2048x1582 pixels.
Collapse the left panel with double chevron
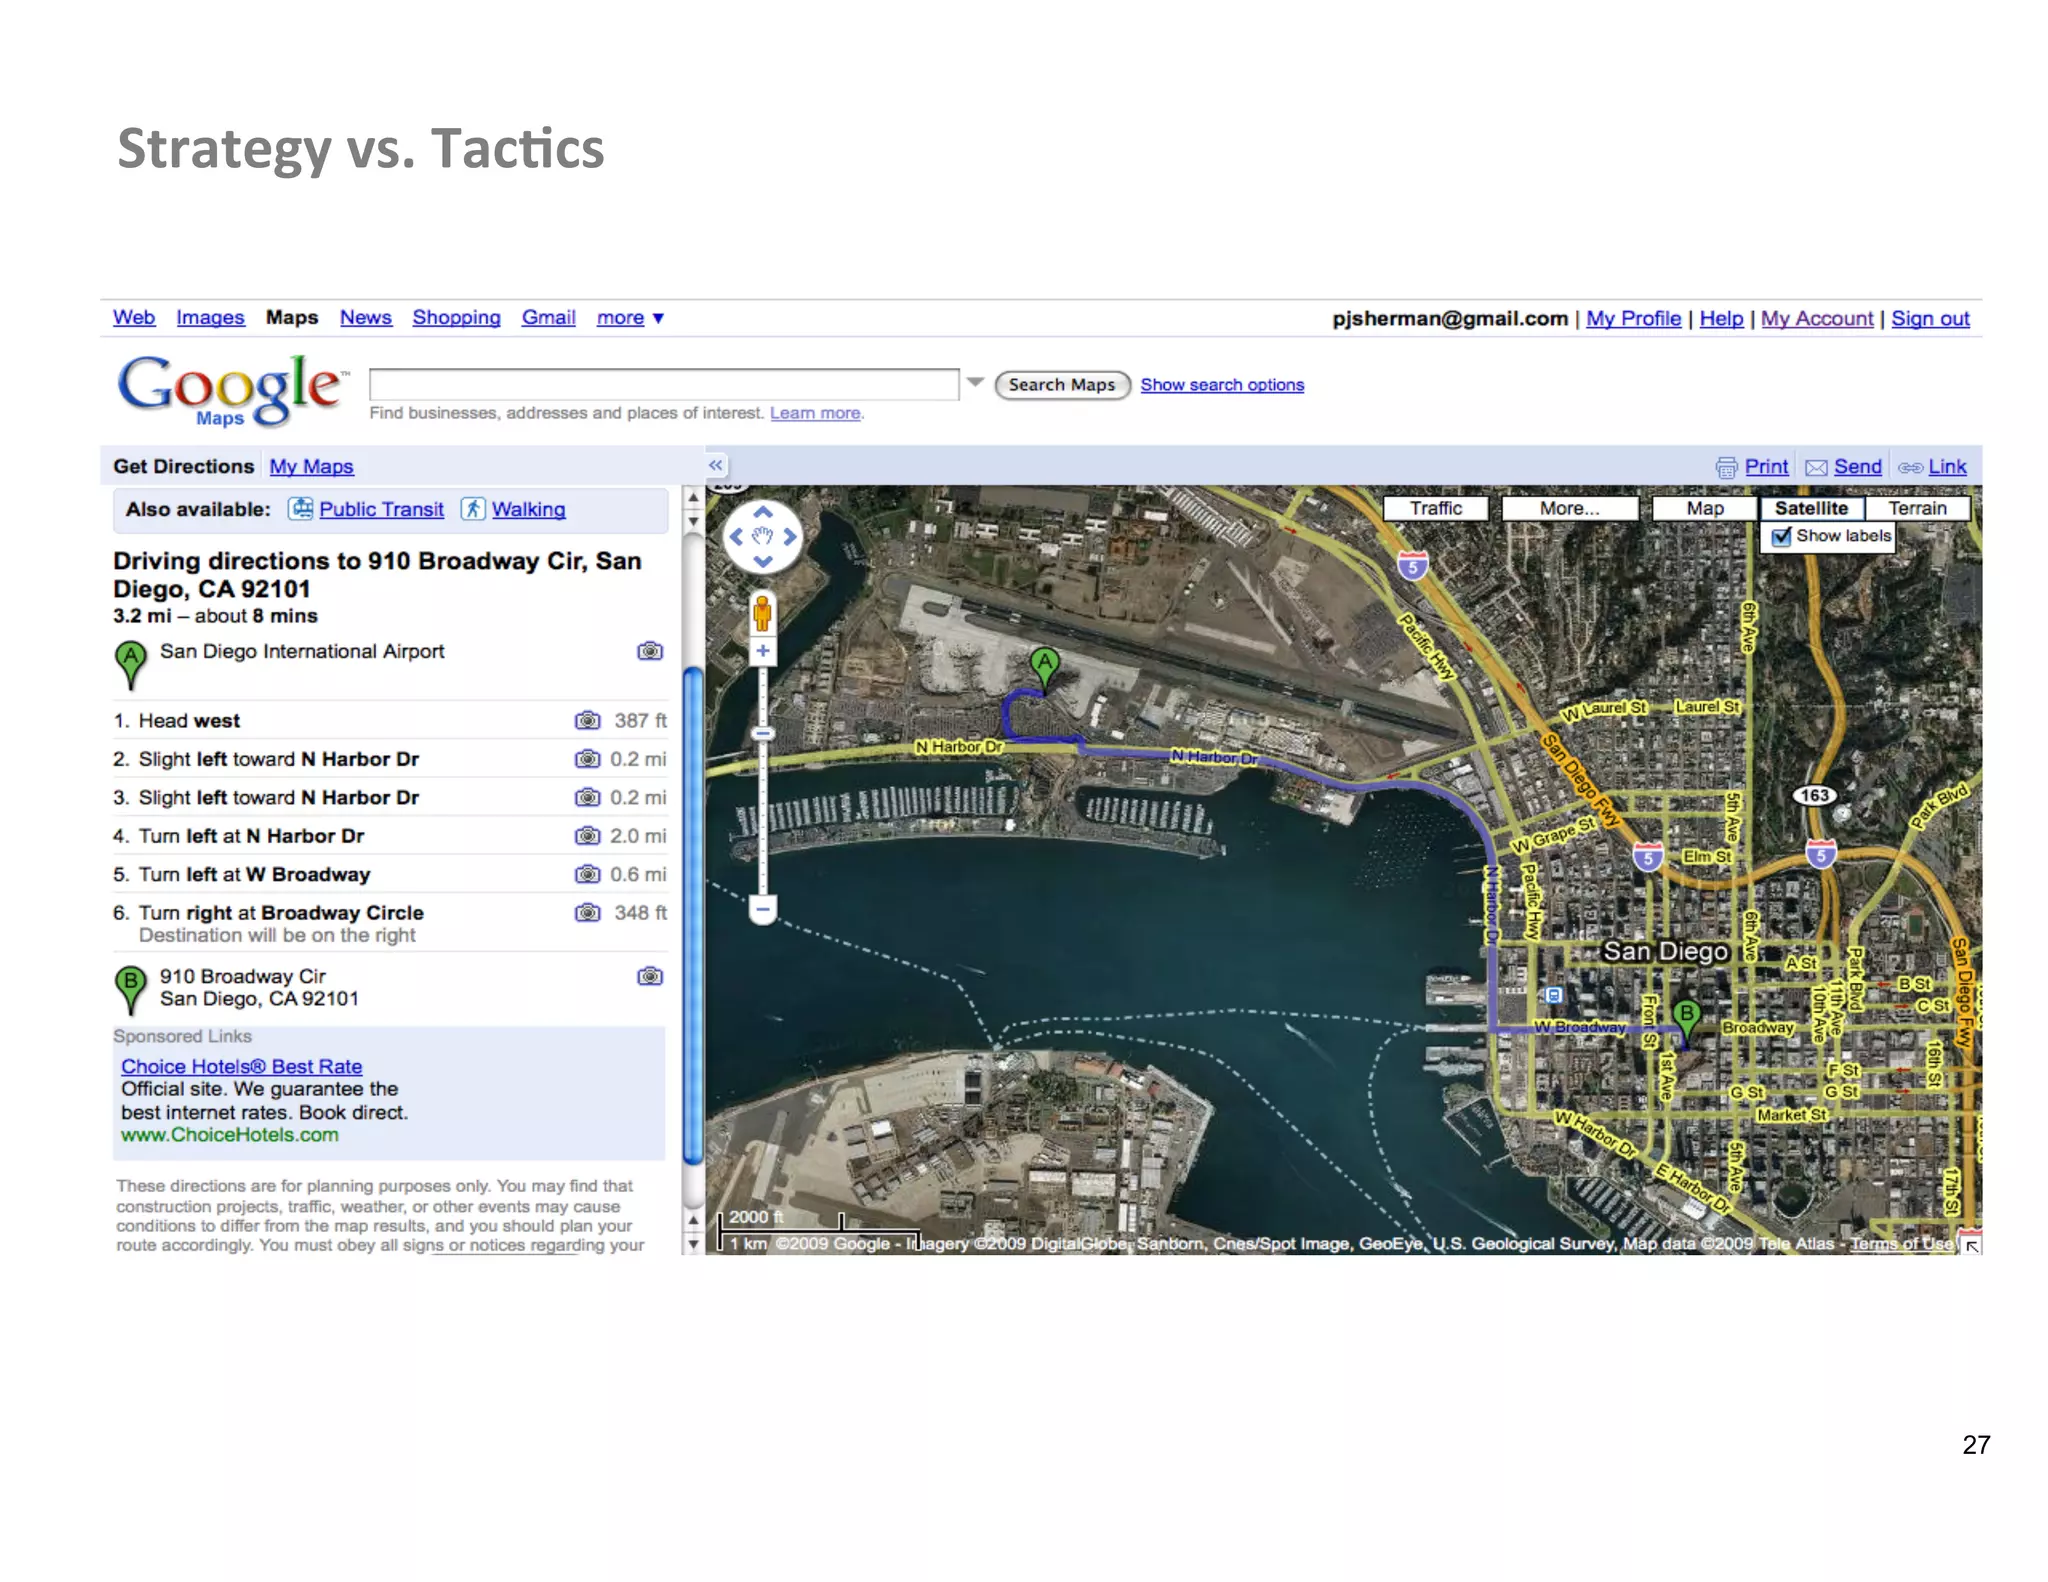click(x=716, y=465)
